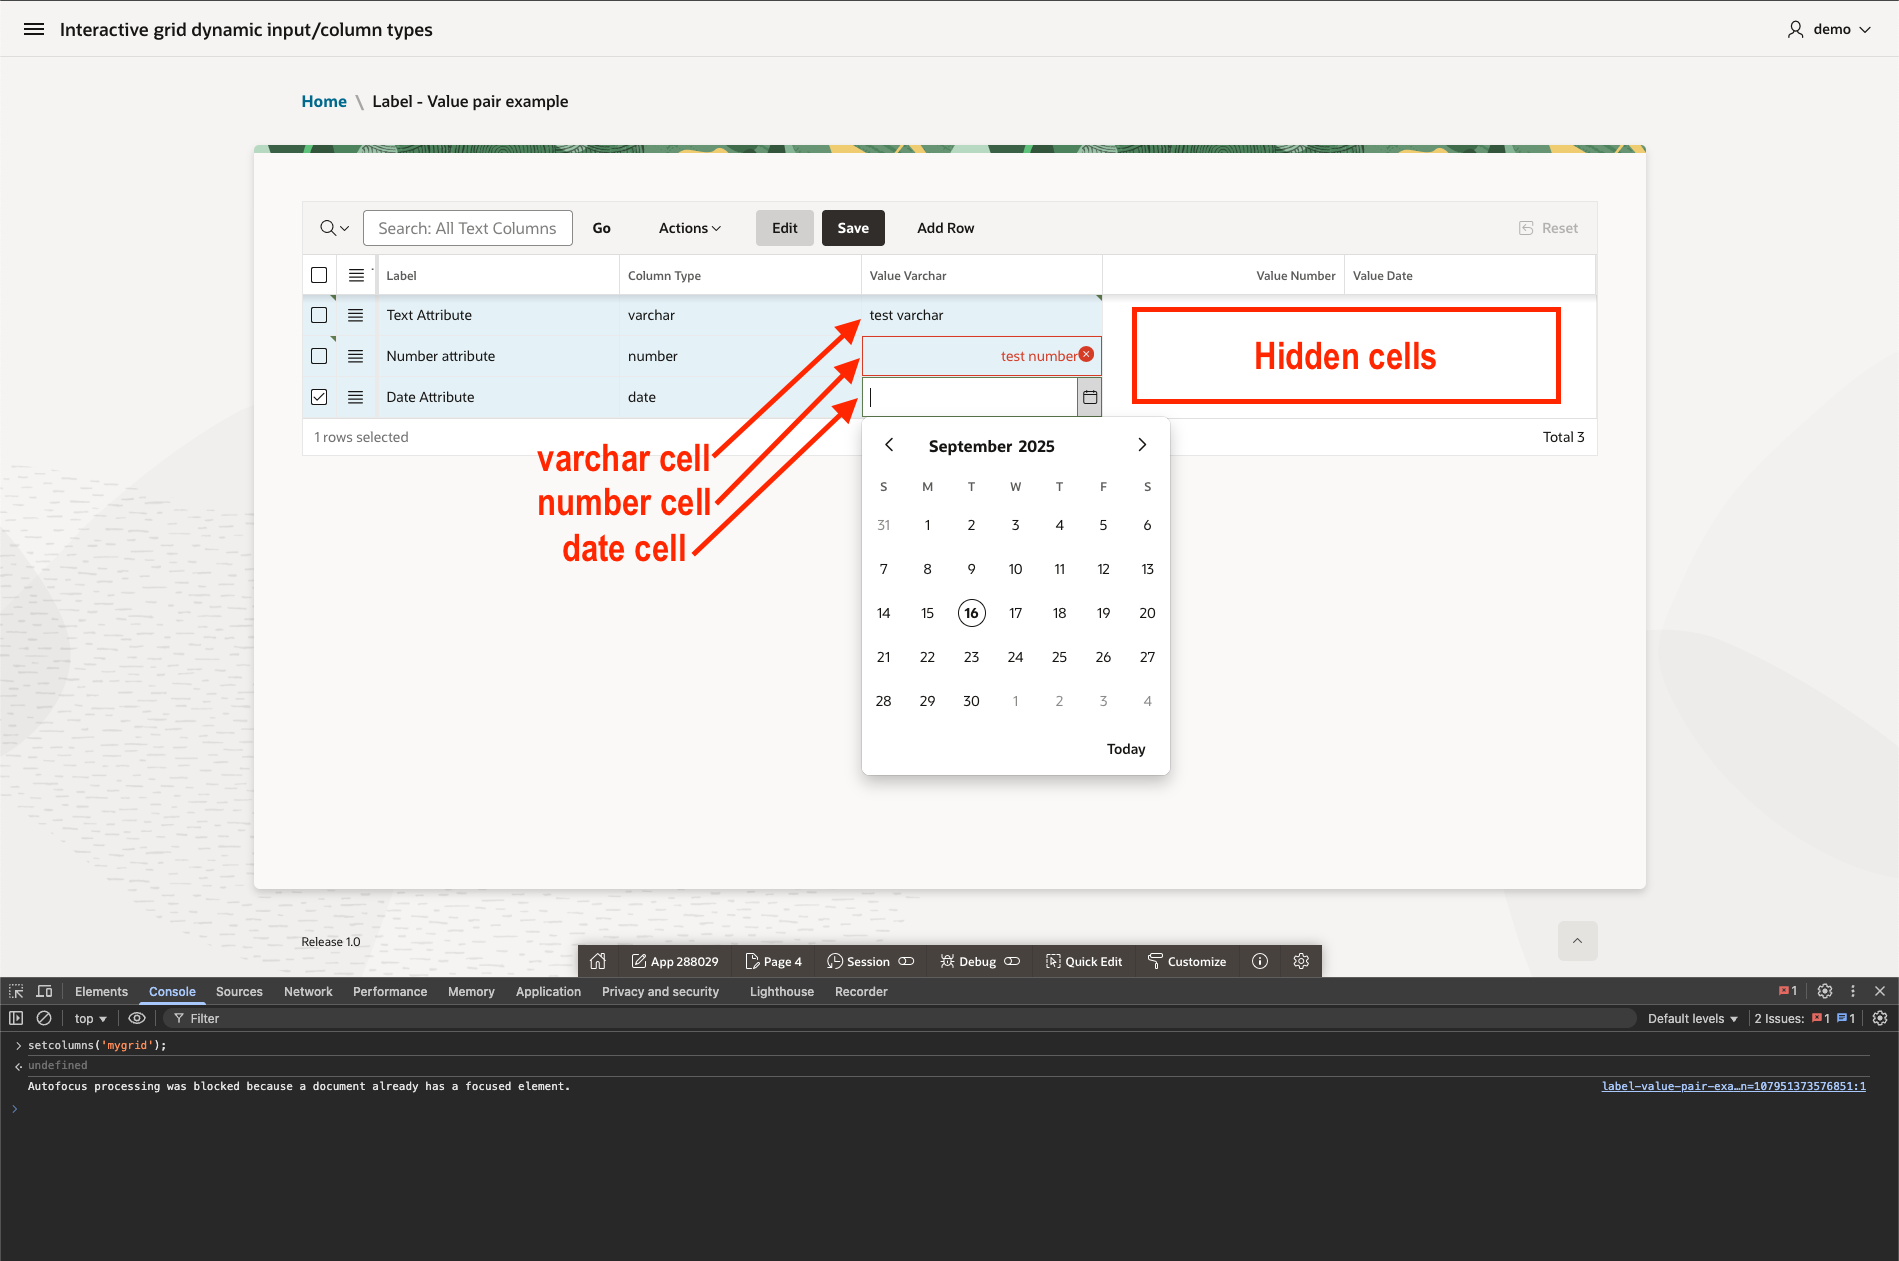Expand the Actions dropdown menu
The height and width of the screenshot is (1261, 1899).
point(689,228)
